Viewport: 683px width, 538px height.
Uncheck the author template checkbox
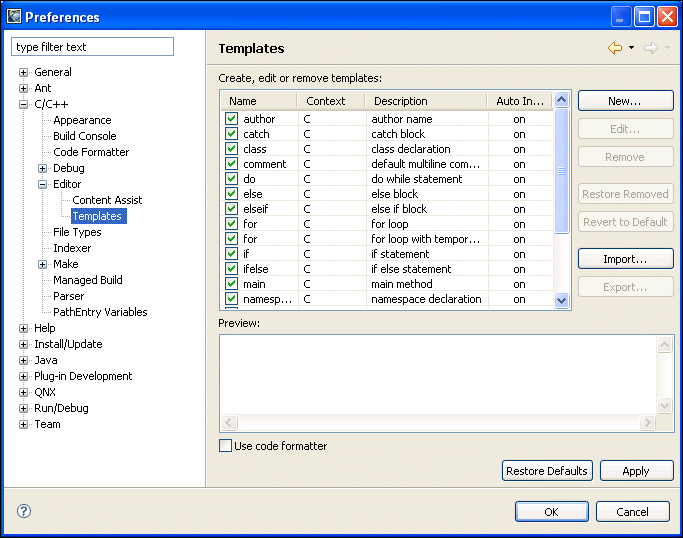point(231,119)
